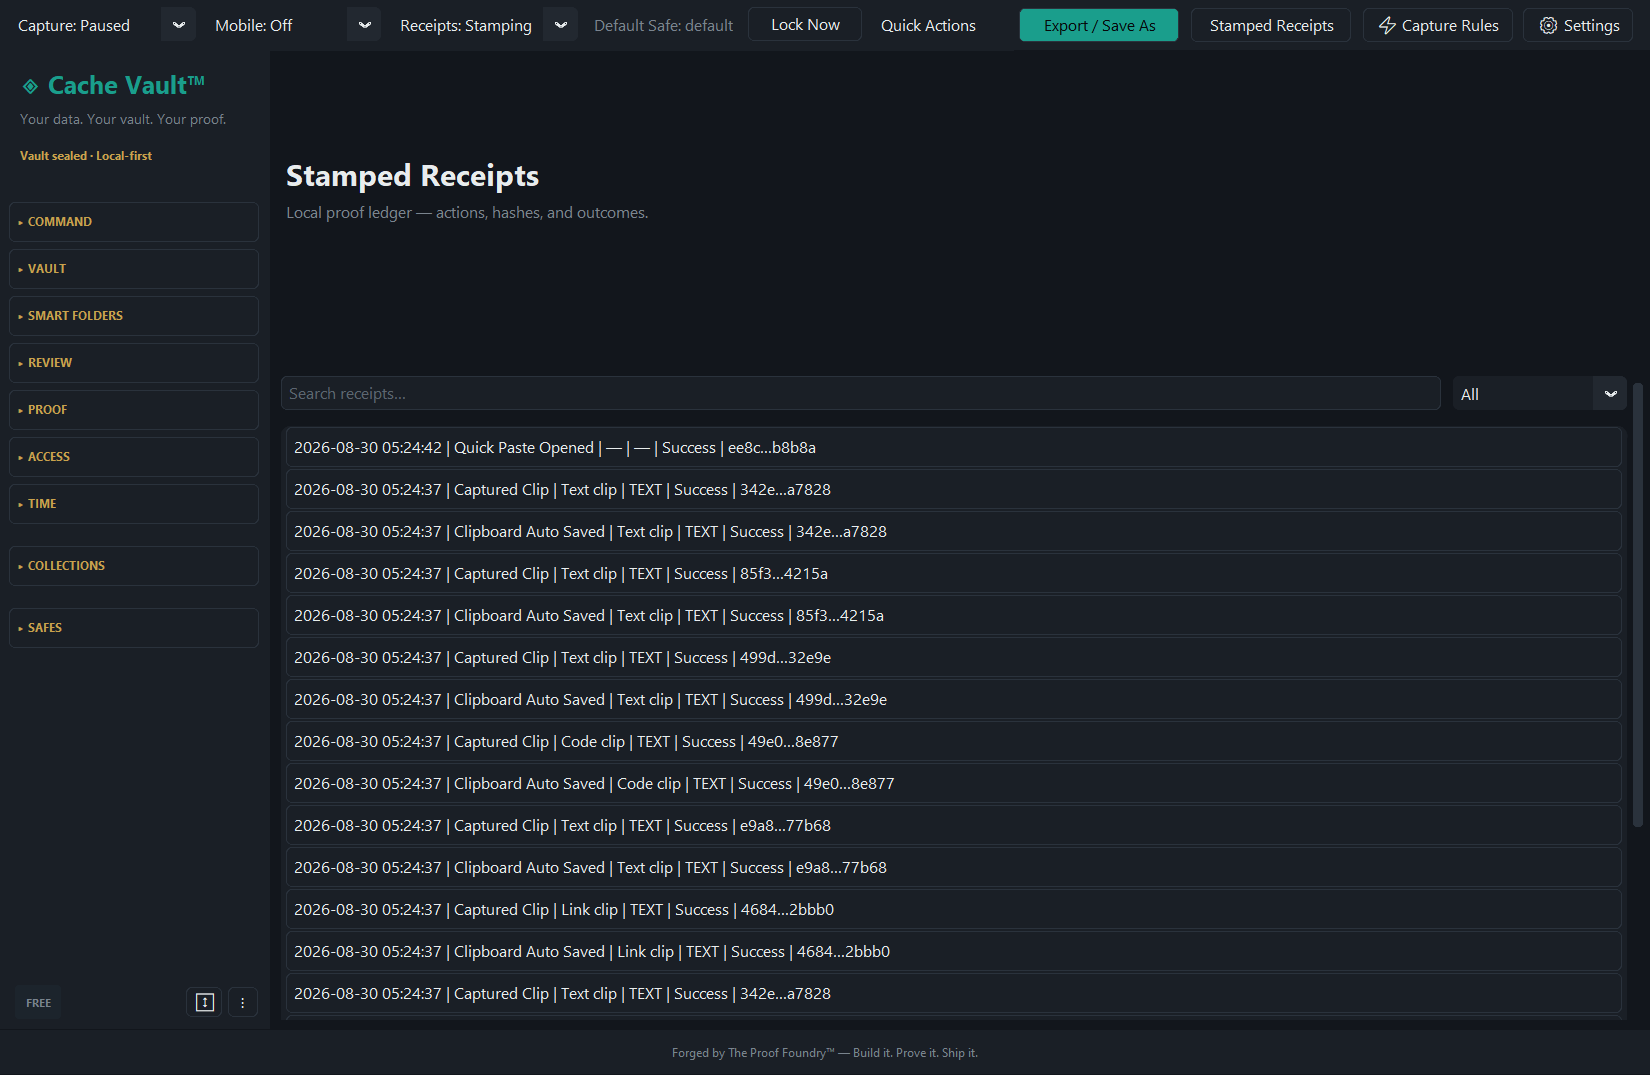Image resolution: width=1650 pixels, height=1075 pixels.
Task: Expand the COMMAND sidebar section
Action: click(134, 222)
